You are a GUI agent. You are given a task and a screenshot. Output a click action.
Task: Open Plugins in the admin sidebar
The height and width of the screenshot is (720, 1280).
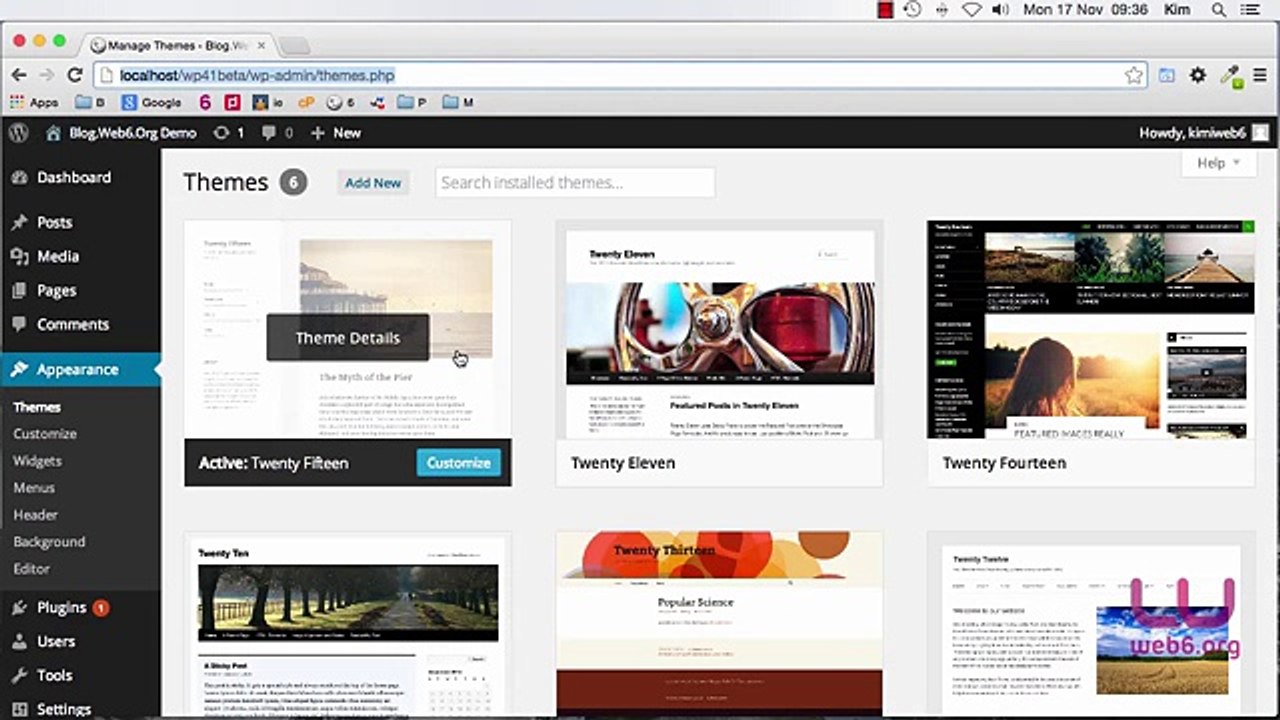click(x=60, y=607)
